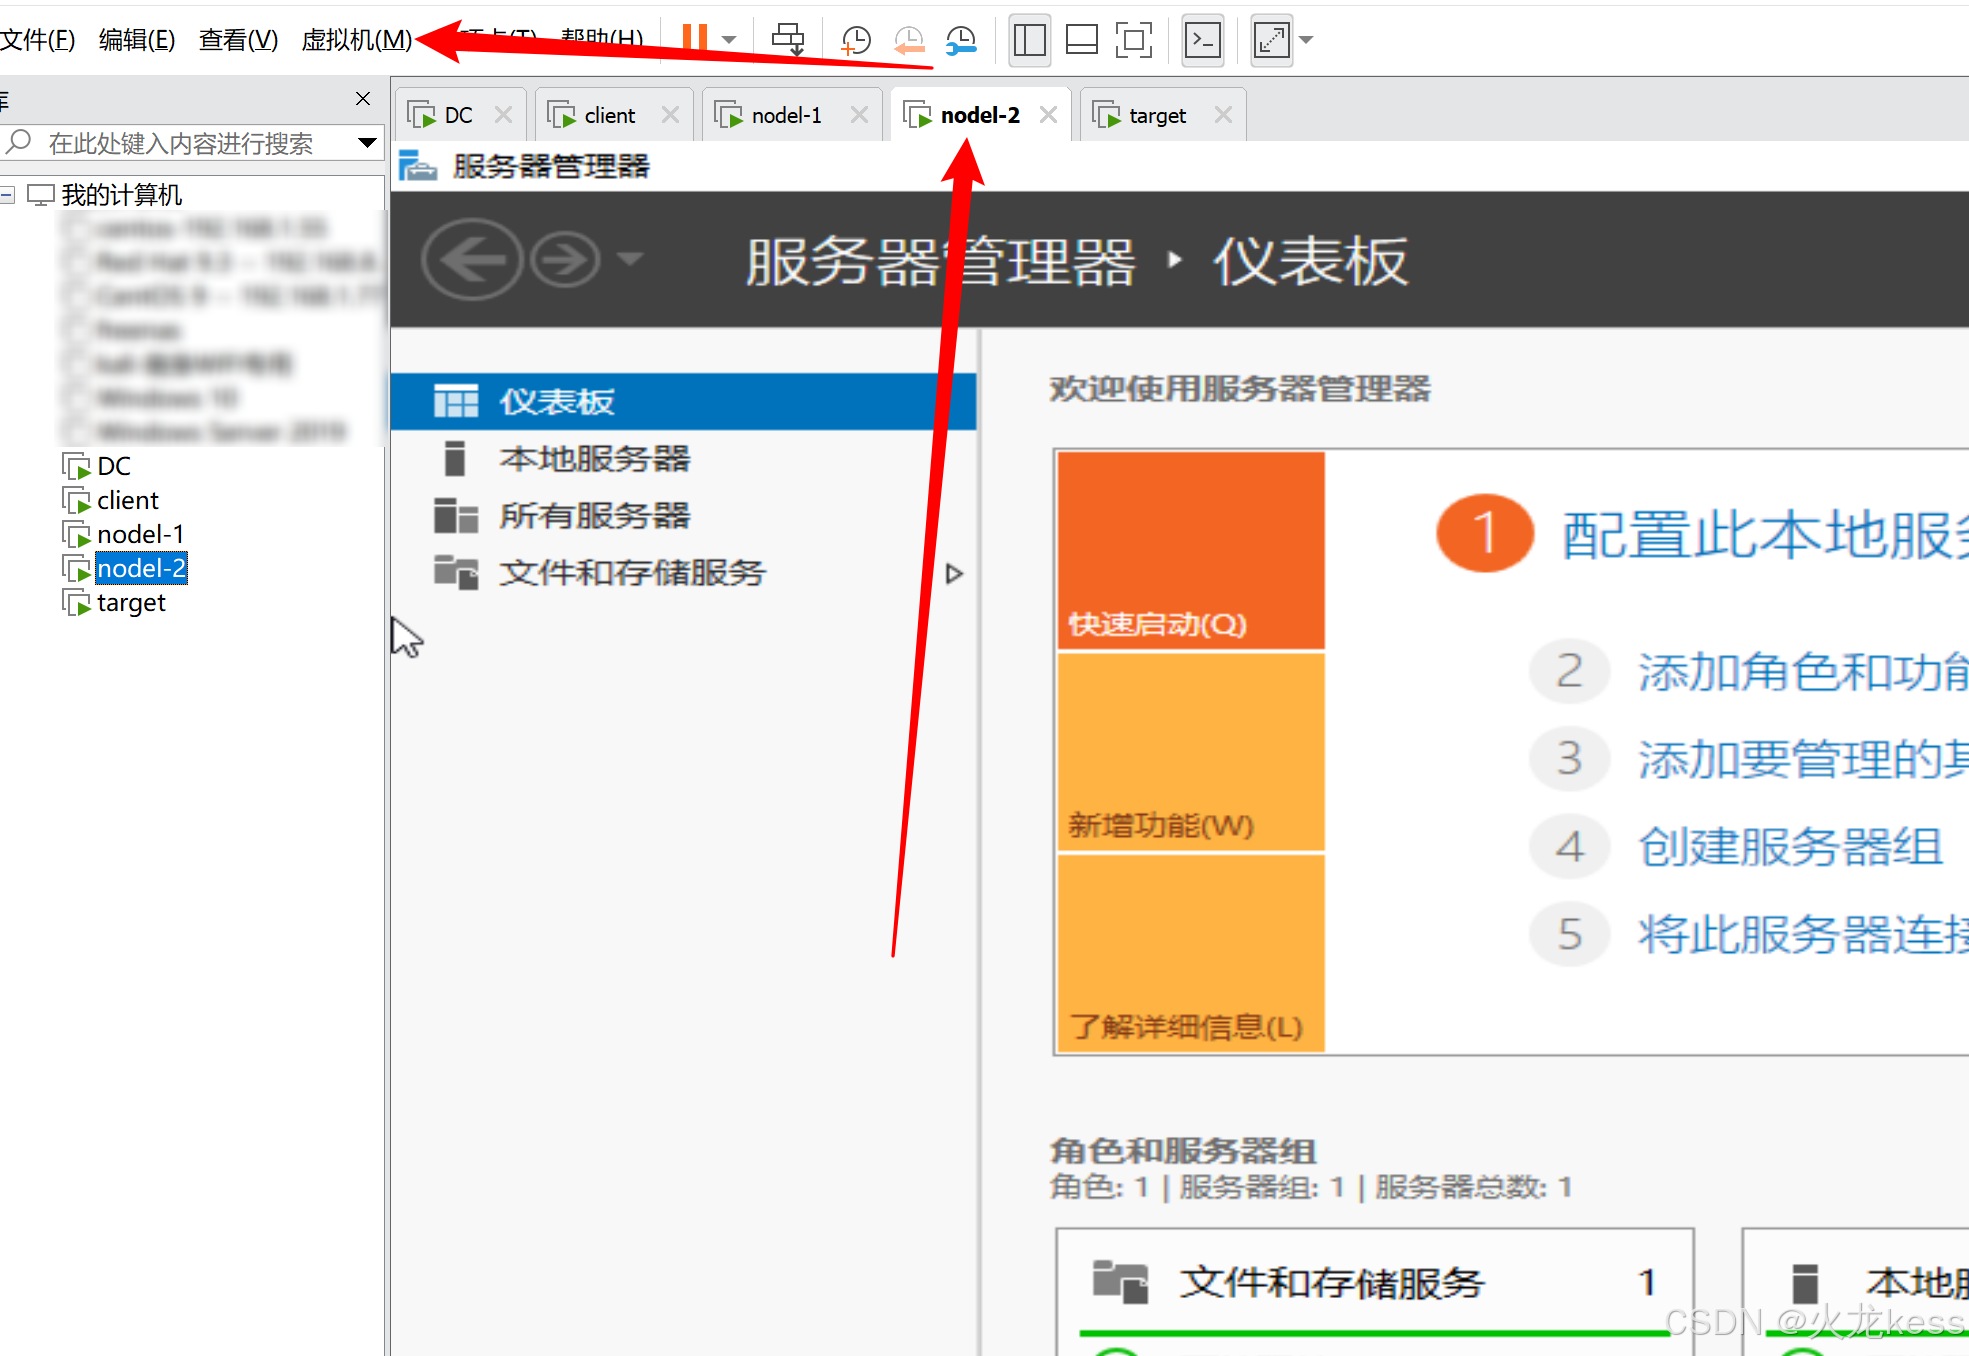Expand the File and Storage Services submenu arrow
Viewport: 1969px width, 1356px height.
[x=954, y=573]
